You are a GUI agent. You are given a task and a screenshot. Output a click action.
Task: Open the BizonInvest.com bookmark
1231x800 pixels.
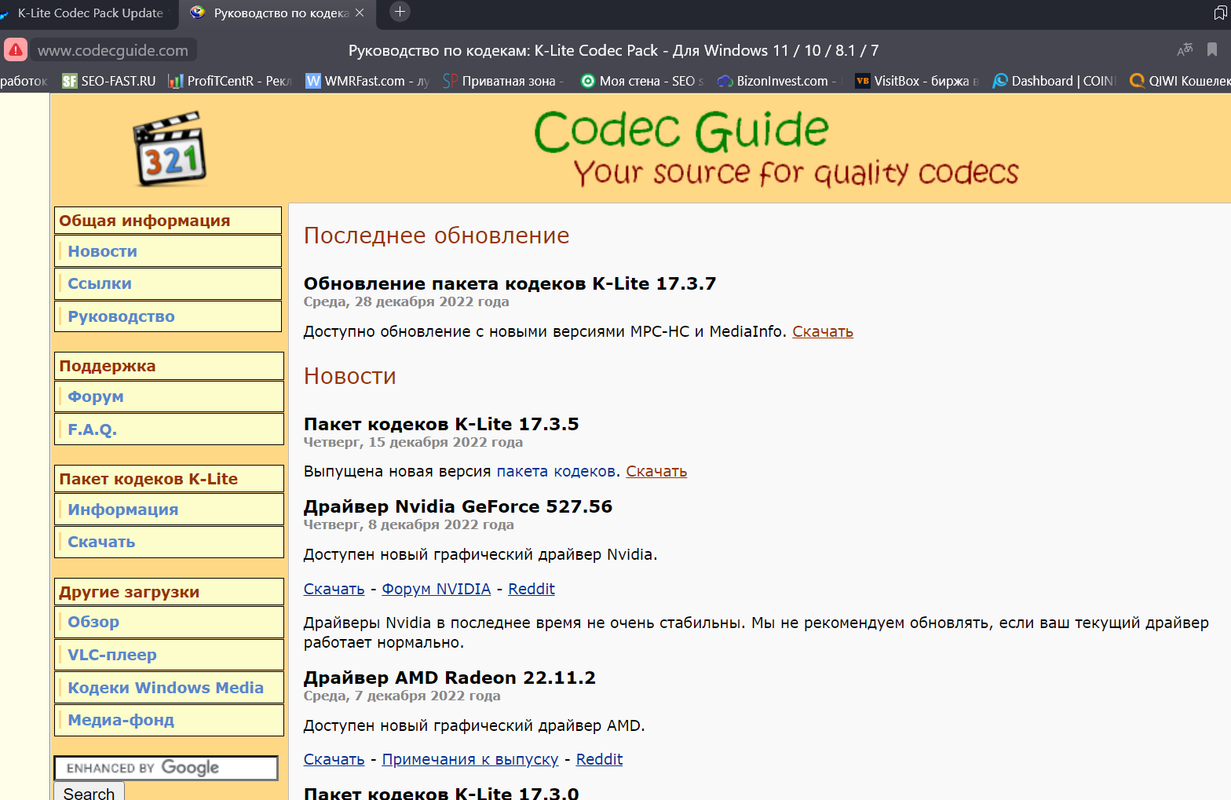[779, 81]
